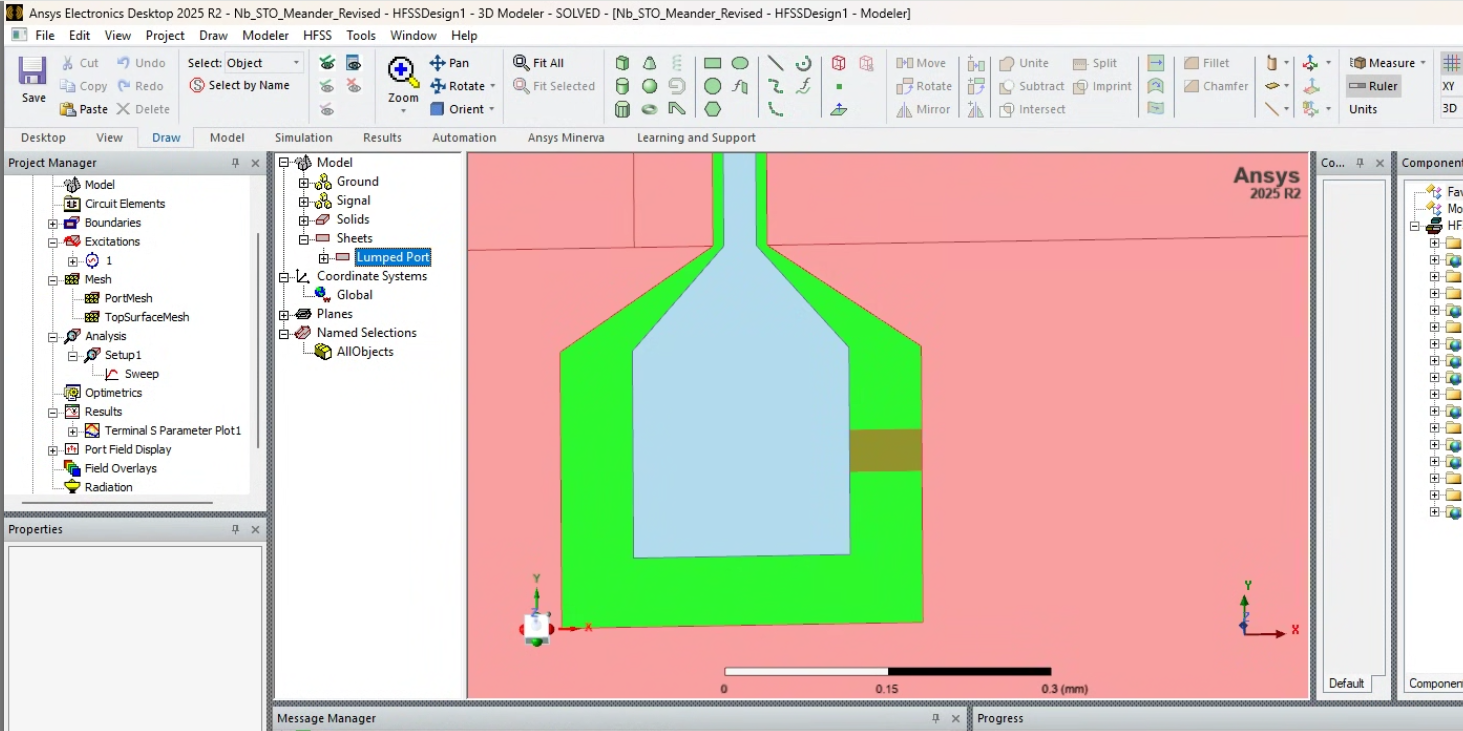
Task: Collapse the Excitations tree node
Action: tap(53, 242)
